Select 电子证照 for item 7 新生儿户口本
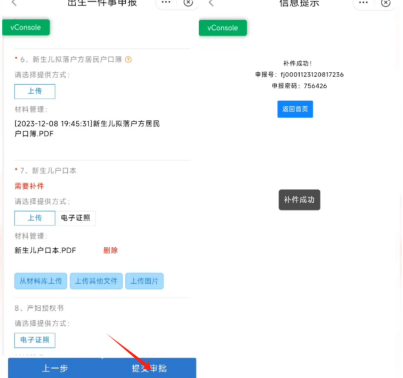This screenshot has width=403, height=378. tap(76, 218)
